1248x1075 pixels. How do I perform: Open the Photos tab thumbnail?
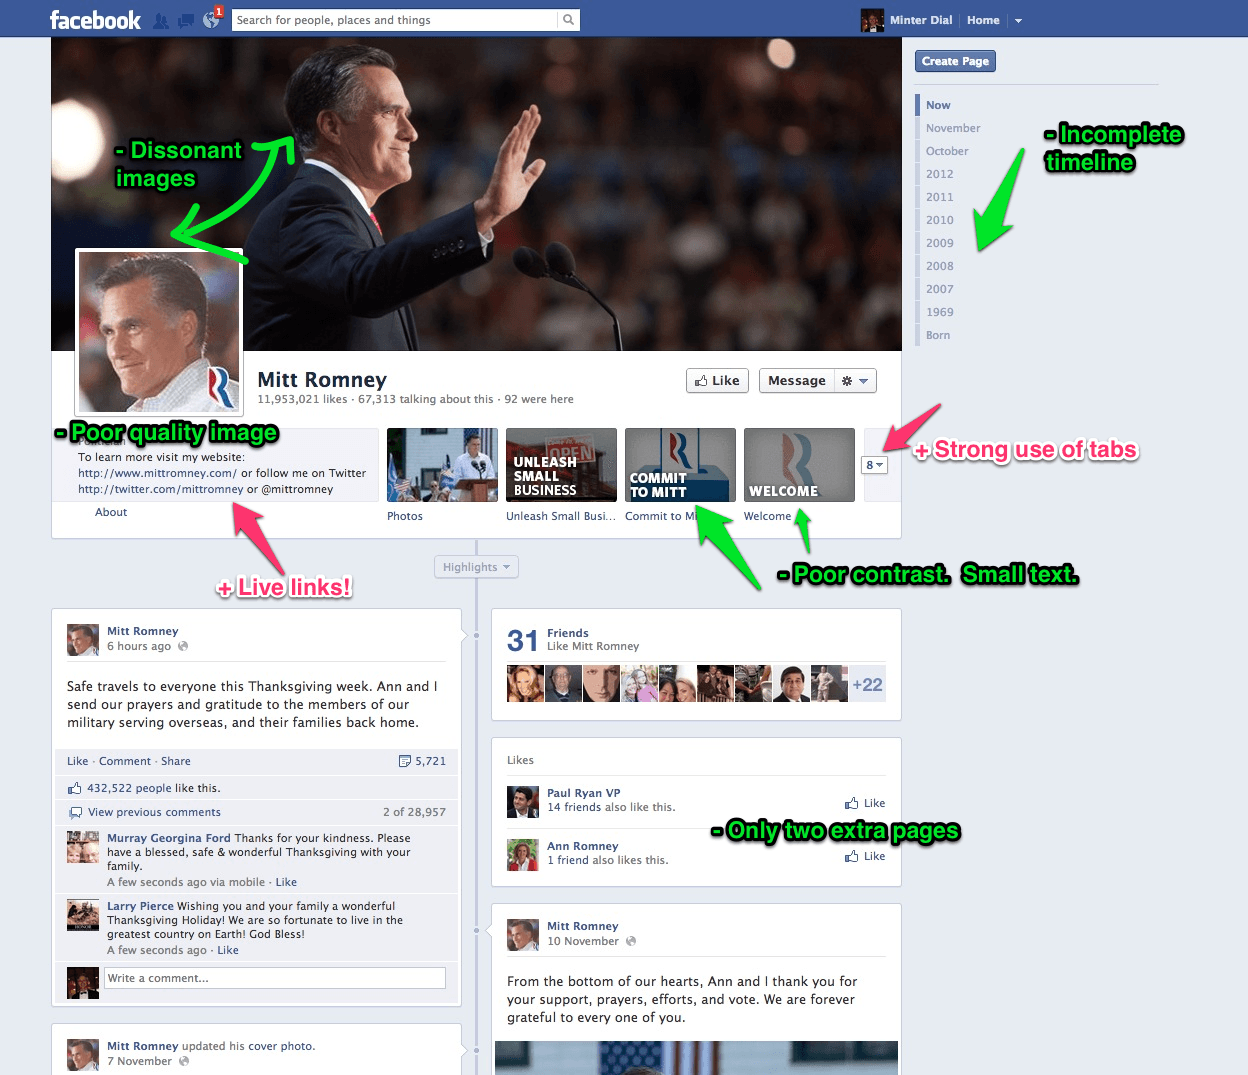coord(442,465)
